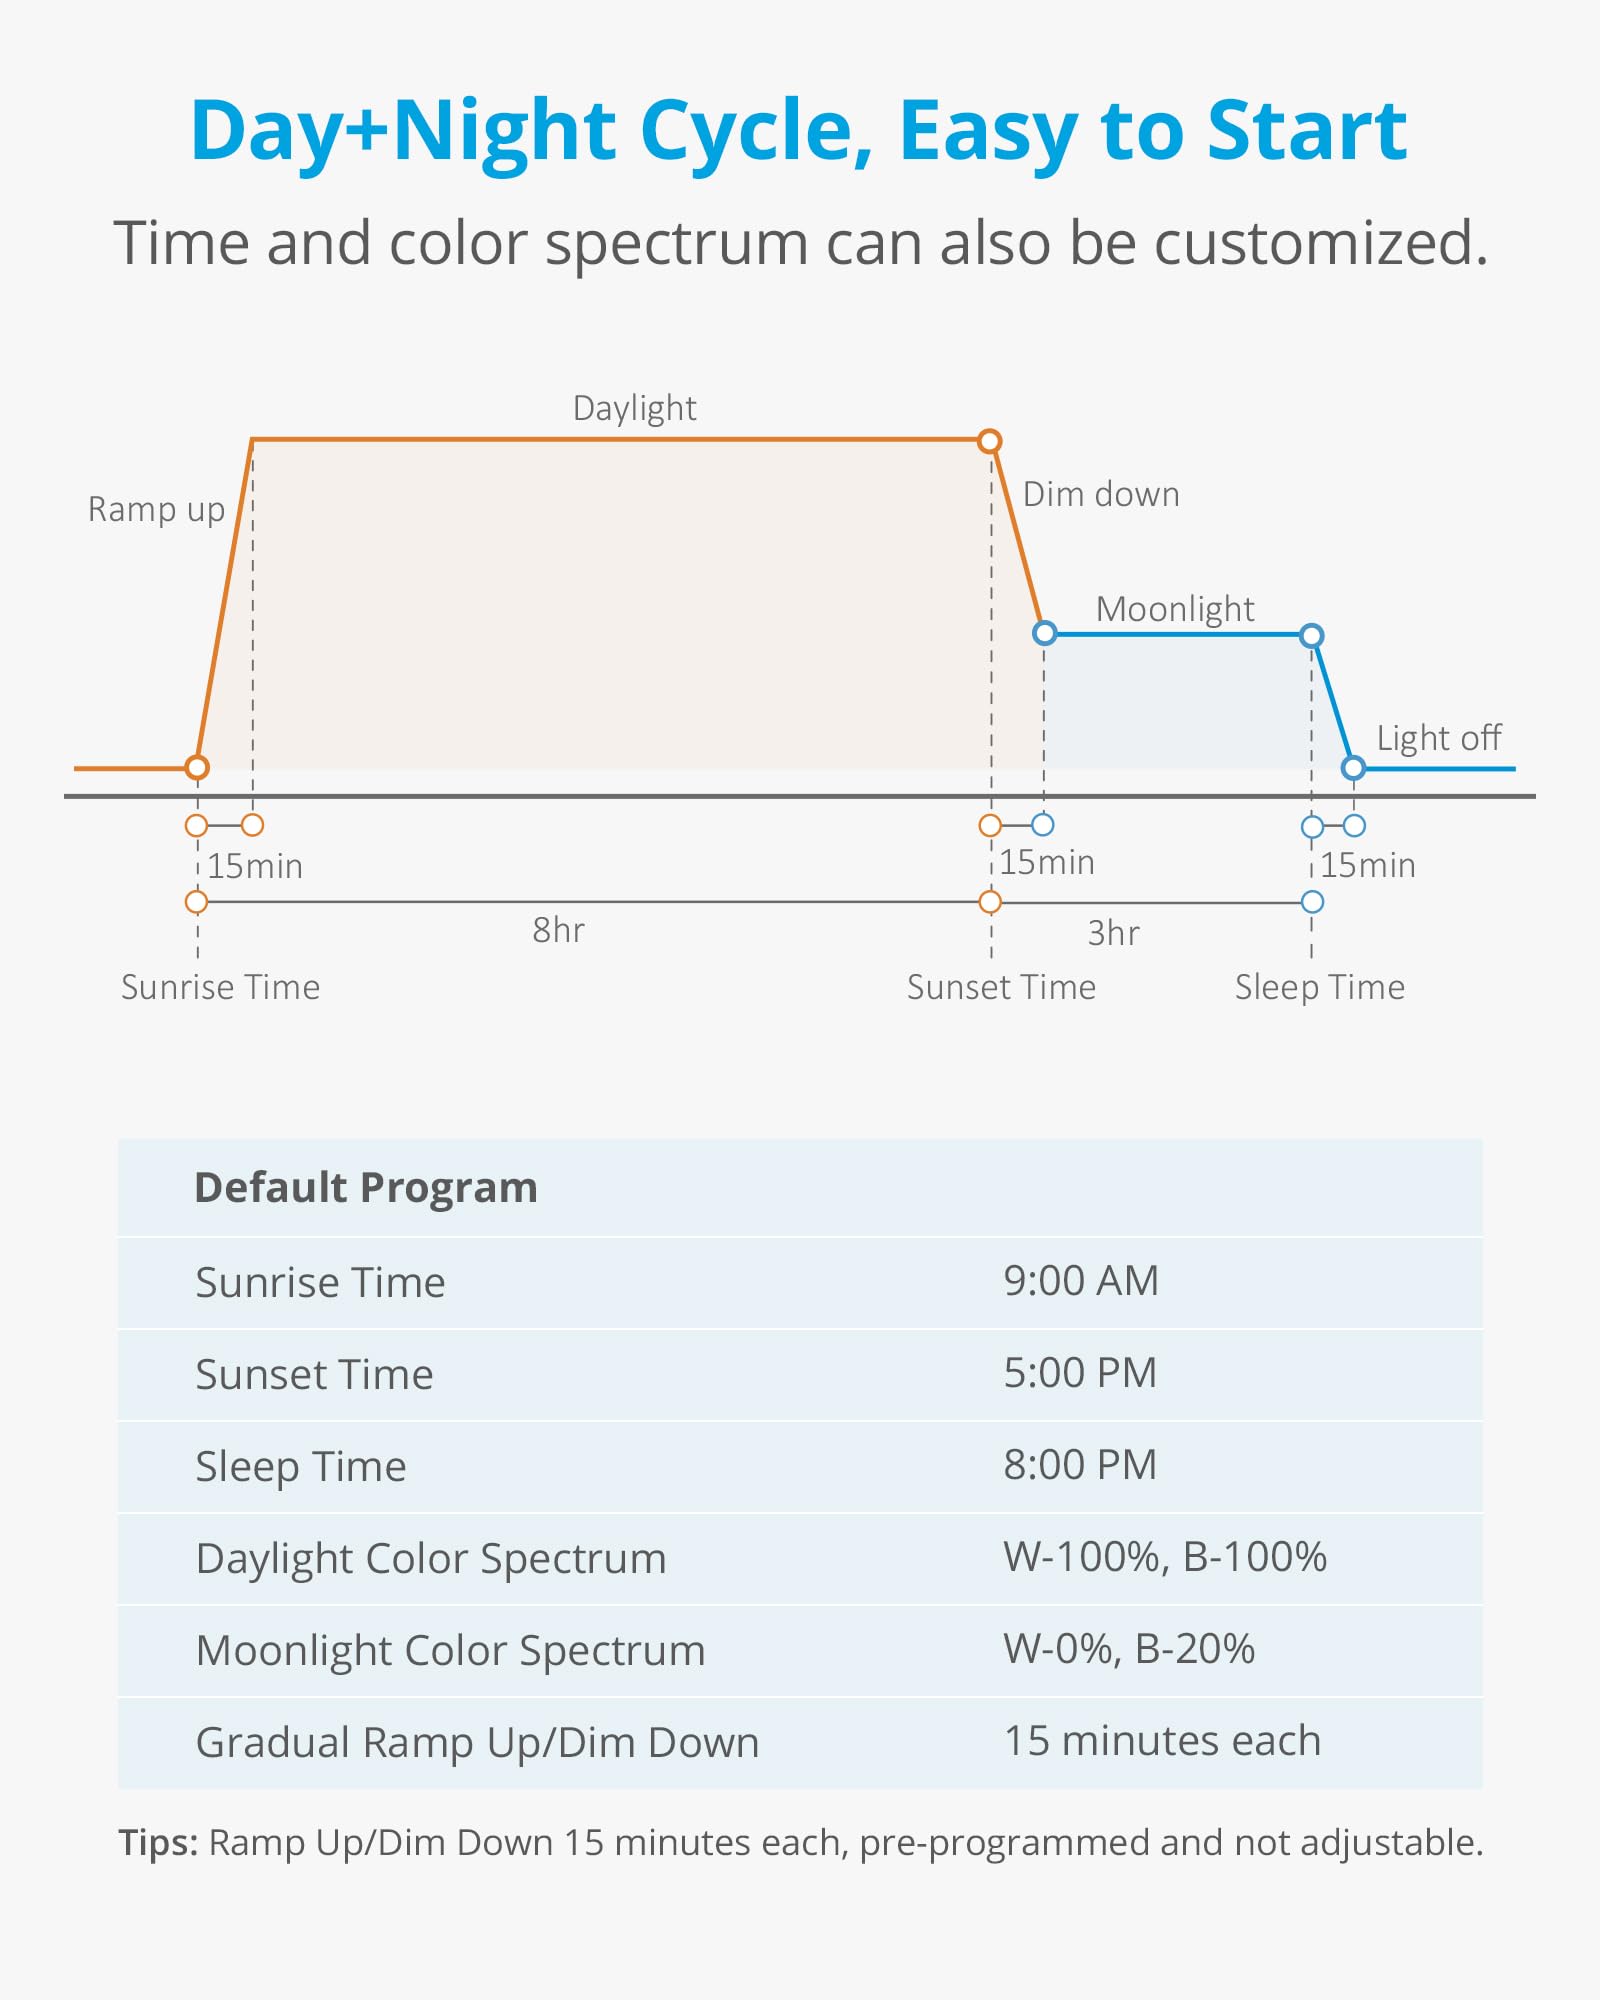This screenshot has width=1600, height=2000.
Task: Click the Default Program table header
Action: click(x=366, y=1187)
